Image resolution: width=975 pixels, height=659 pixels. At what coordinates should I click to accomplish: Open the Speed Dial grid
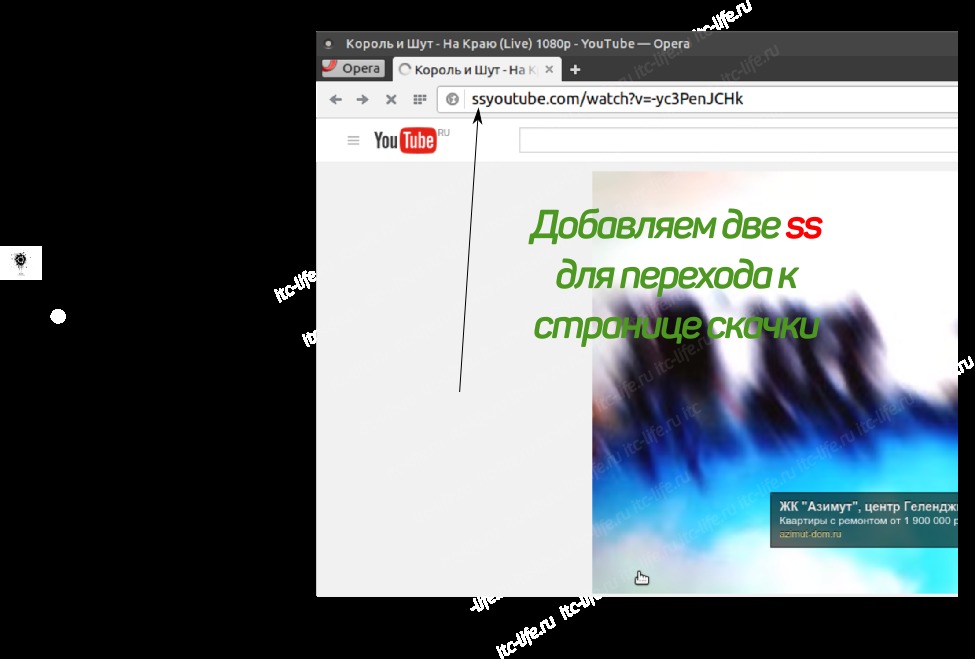420,99
